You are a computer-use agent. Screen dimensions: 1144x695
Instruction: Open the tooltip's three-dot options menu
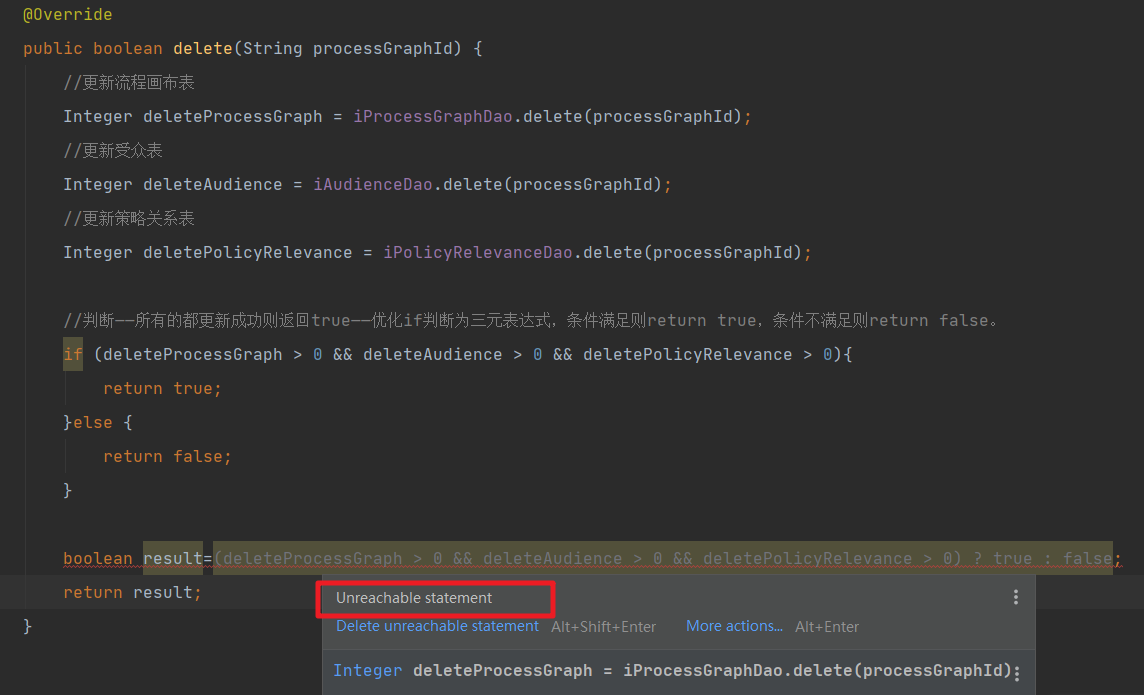coord(1016,598)
